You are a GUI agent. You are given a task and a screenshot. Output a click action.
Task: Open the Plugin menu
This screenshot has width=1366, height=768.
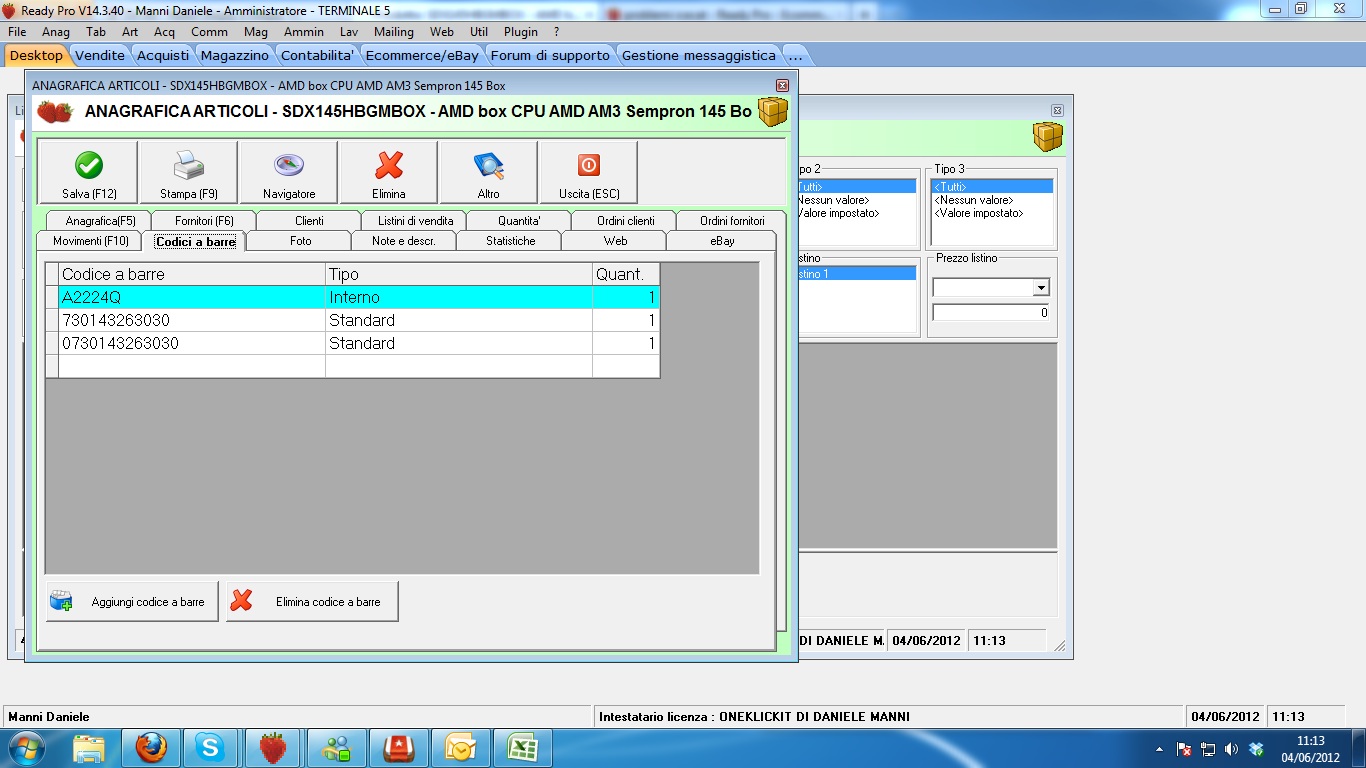point(521,32)
